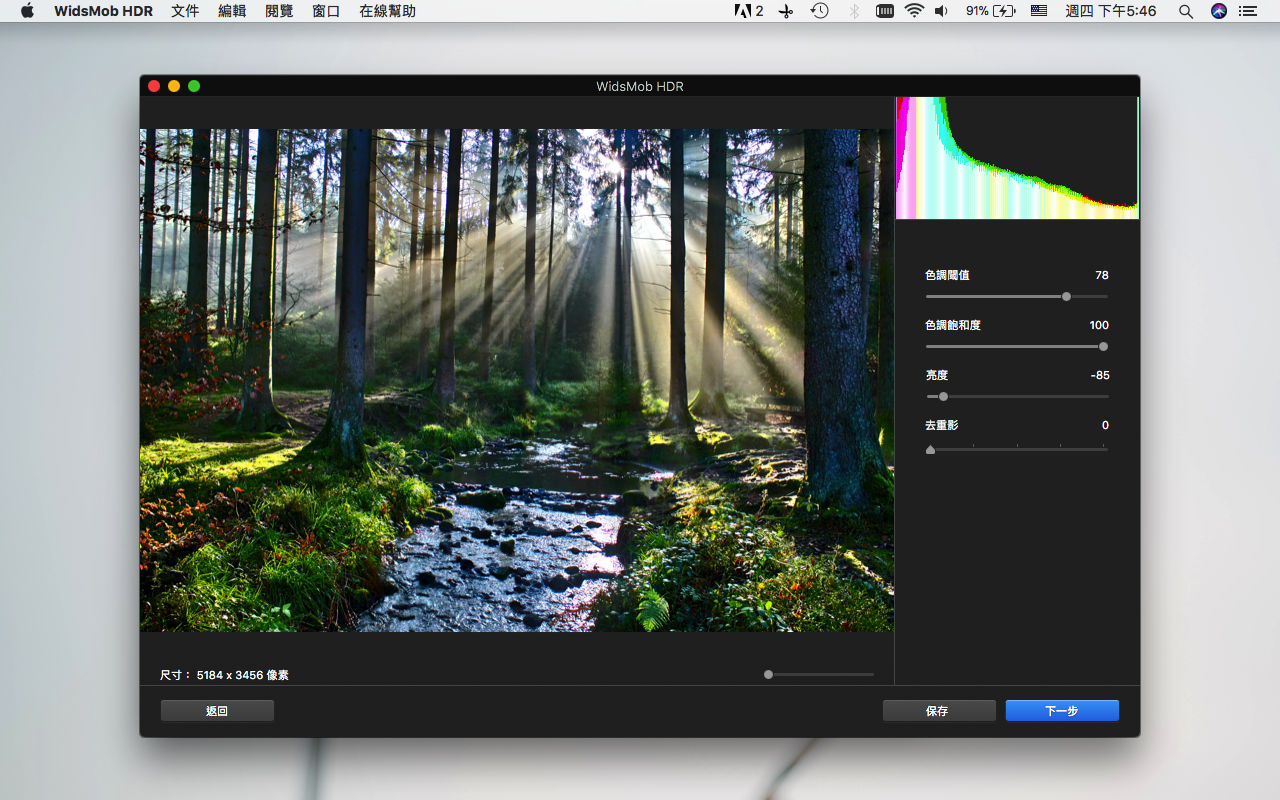Click the image zoom slider handle
Screen dimensions: 1280x800
coord(768,674)
